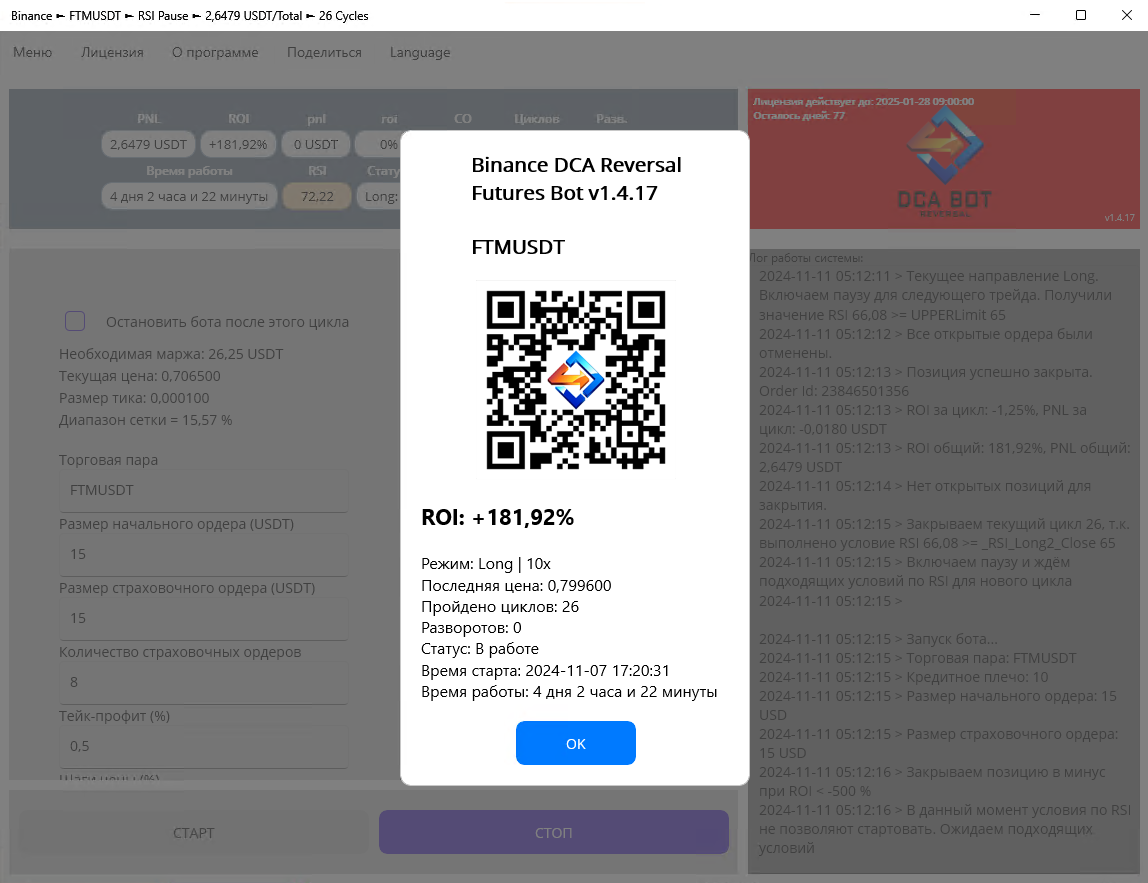The height and width of the screenshot is (883, 1148).
Task: Click the 'ROI: +181,92%' dialog heading
Action: tap(497, 518)
